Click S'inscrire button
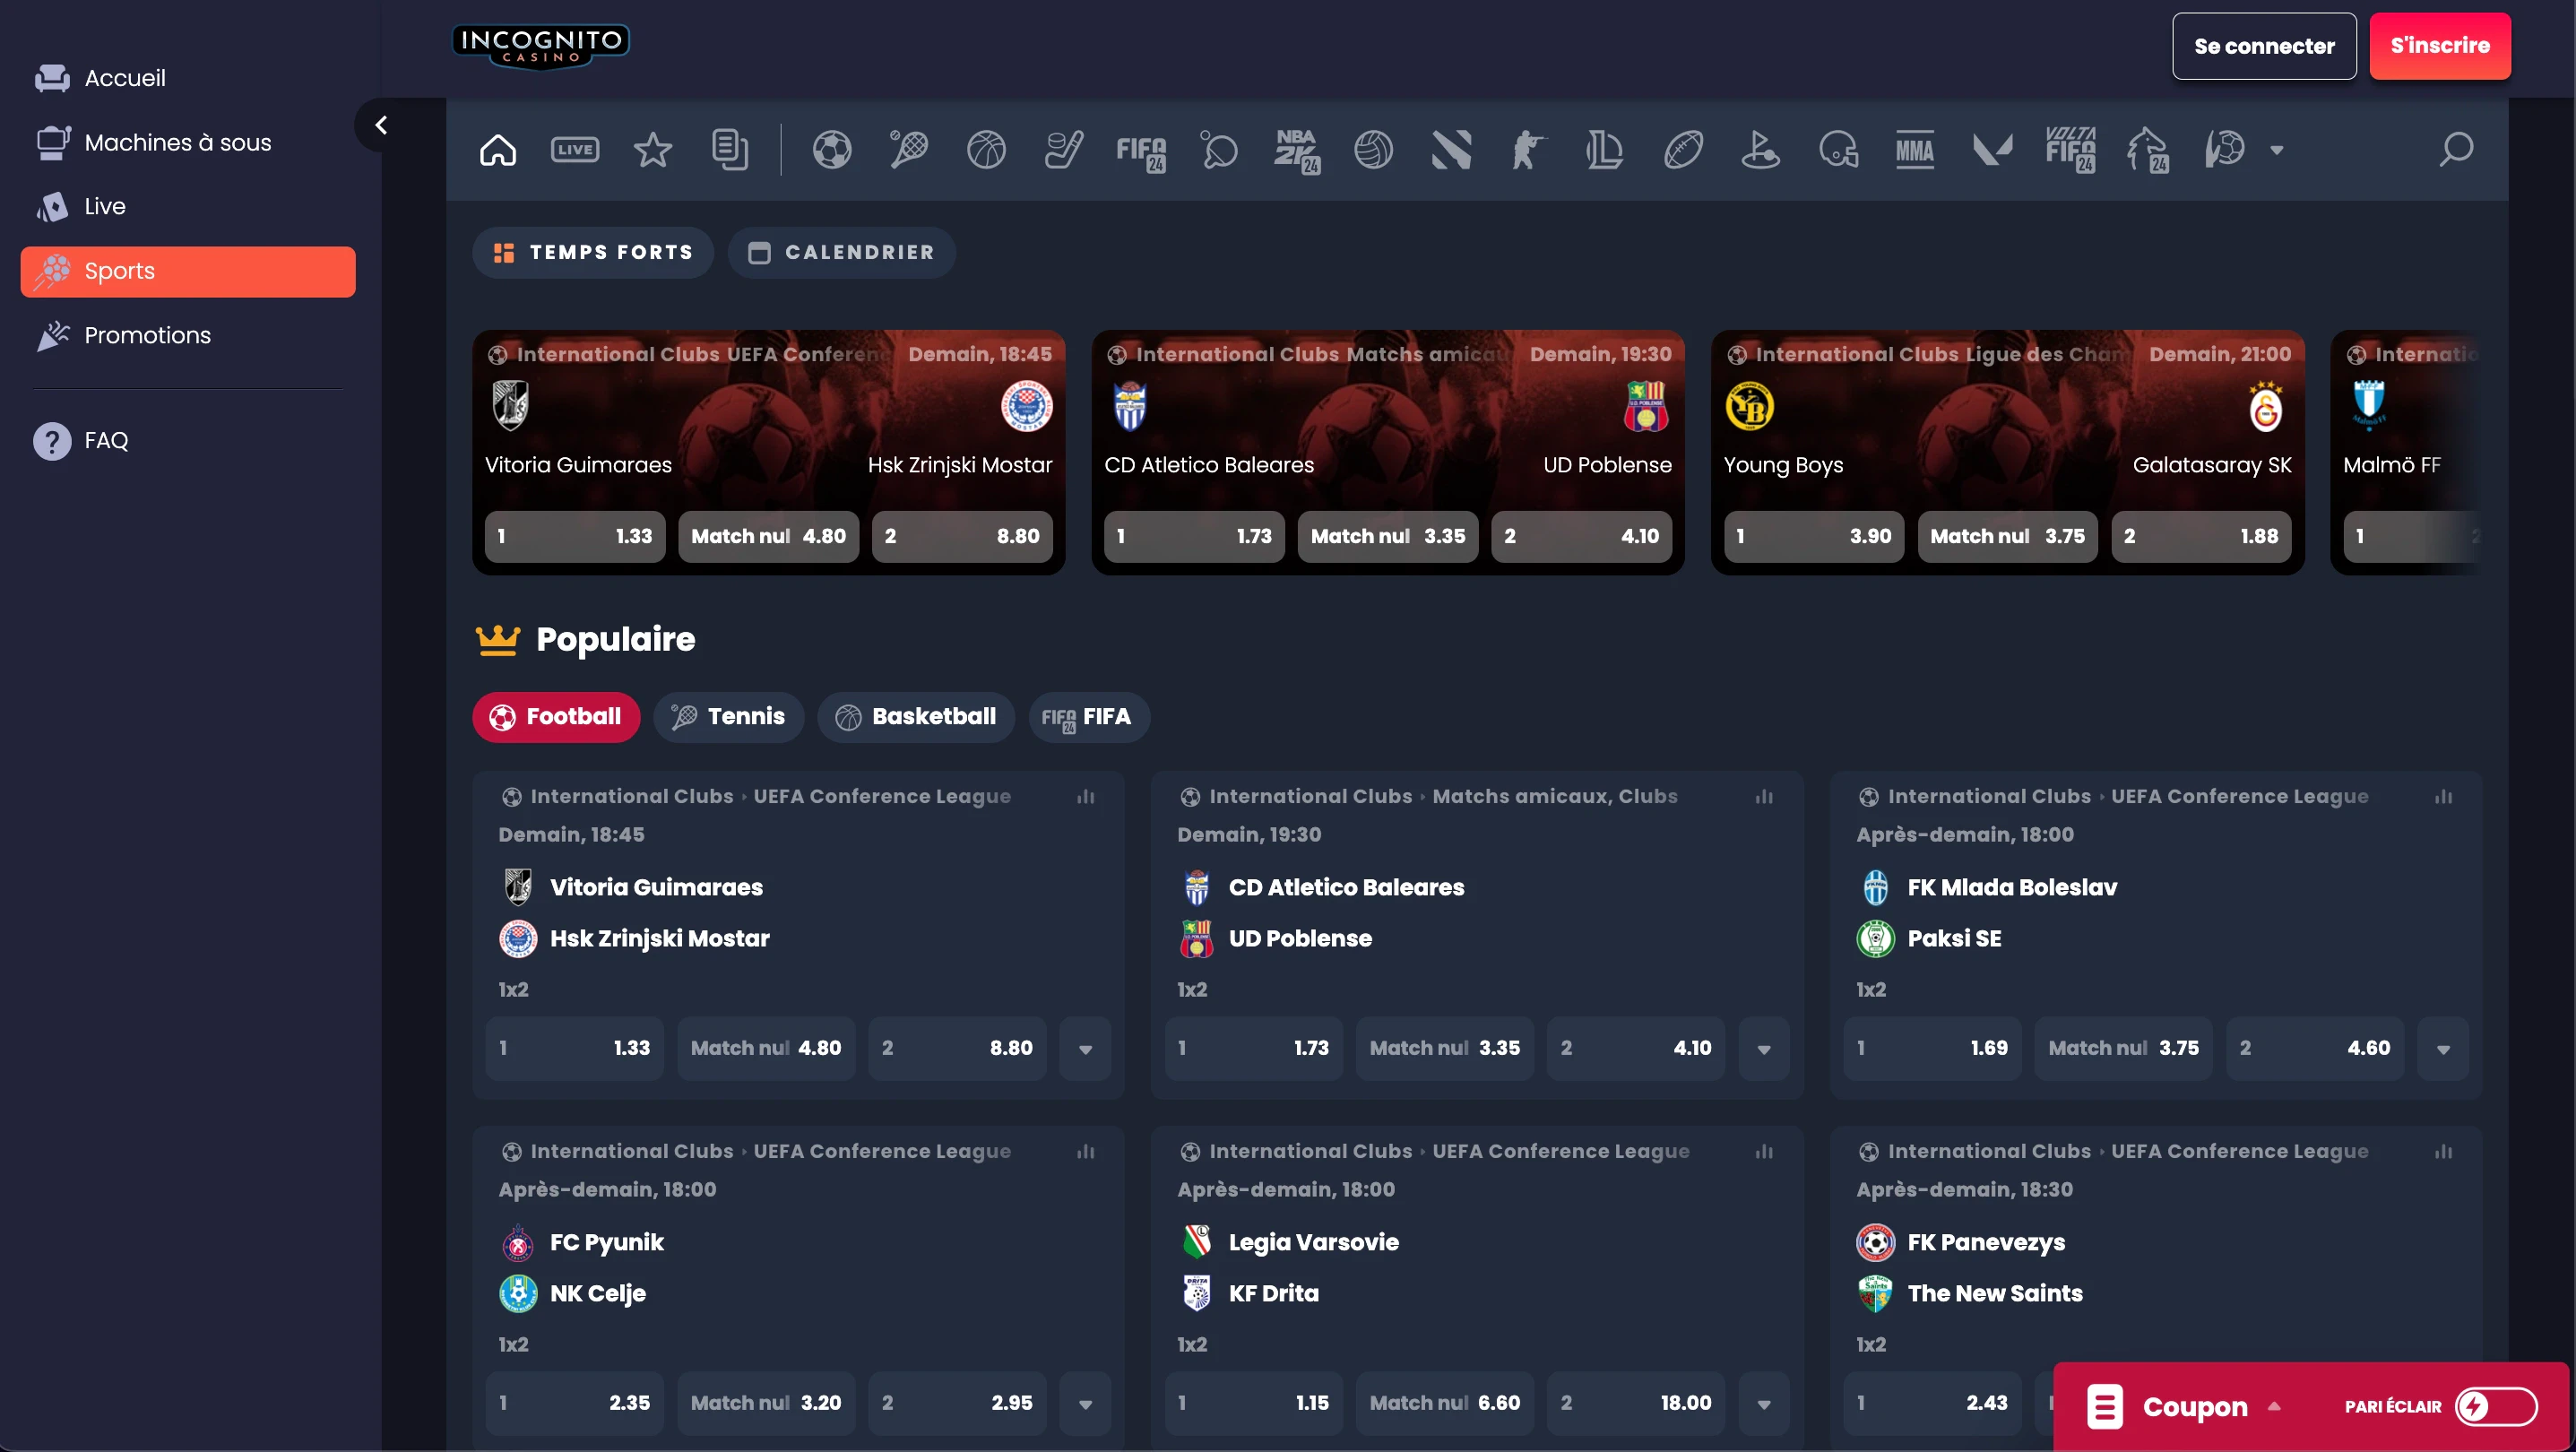 pyautogui.click(x=2440, y=46)
